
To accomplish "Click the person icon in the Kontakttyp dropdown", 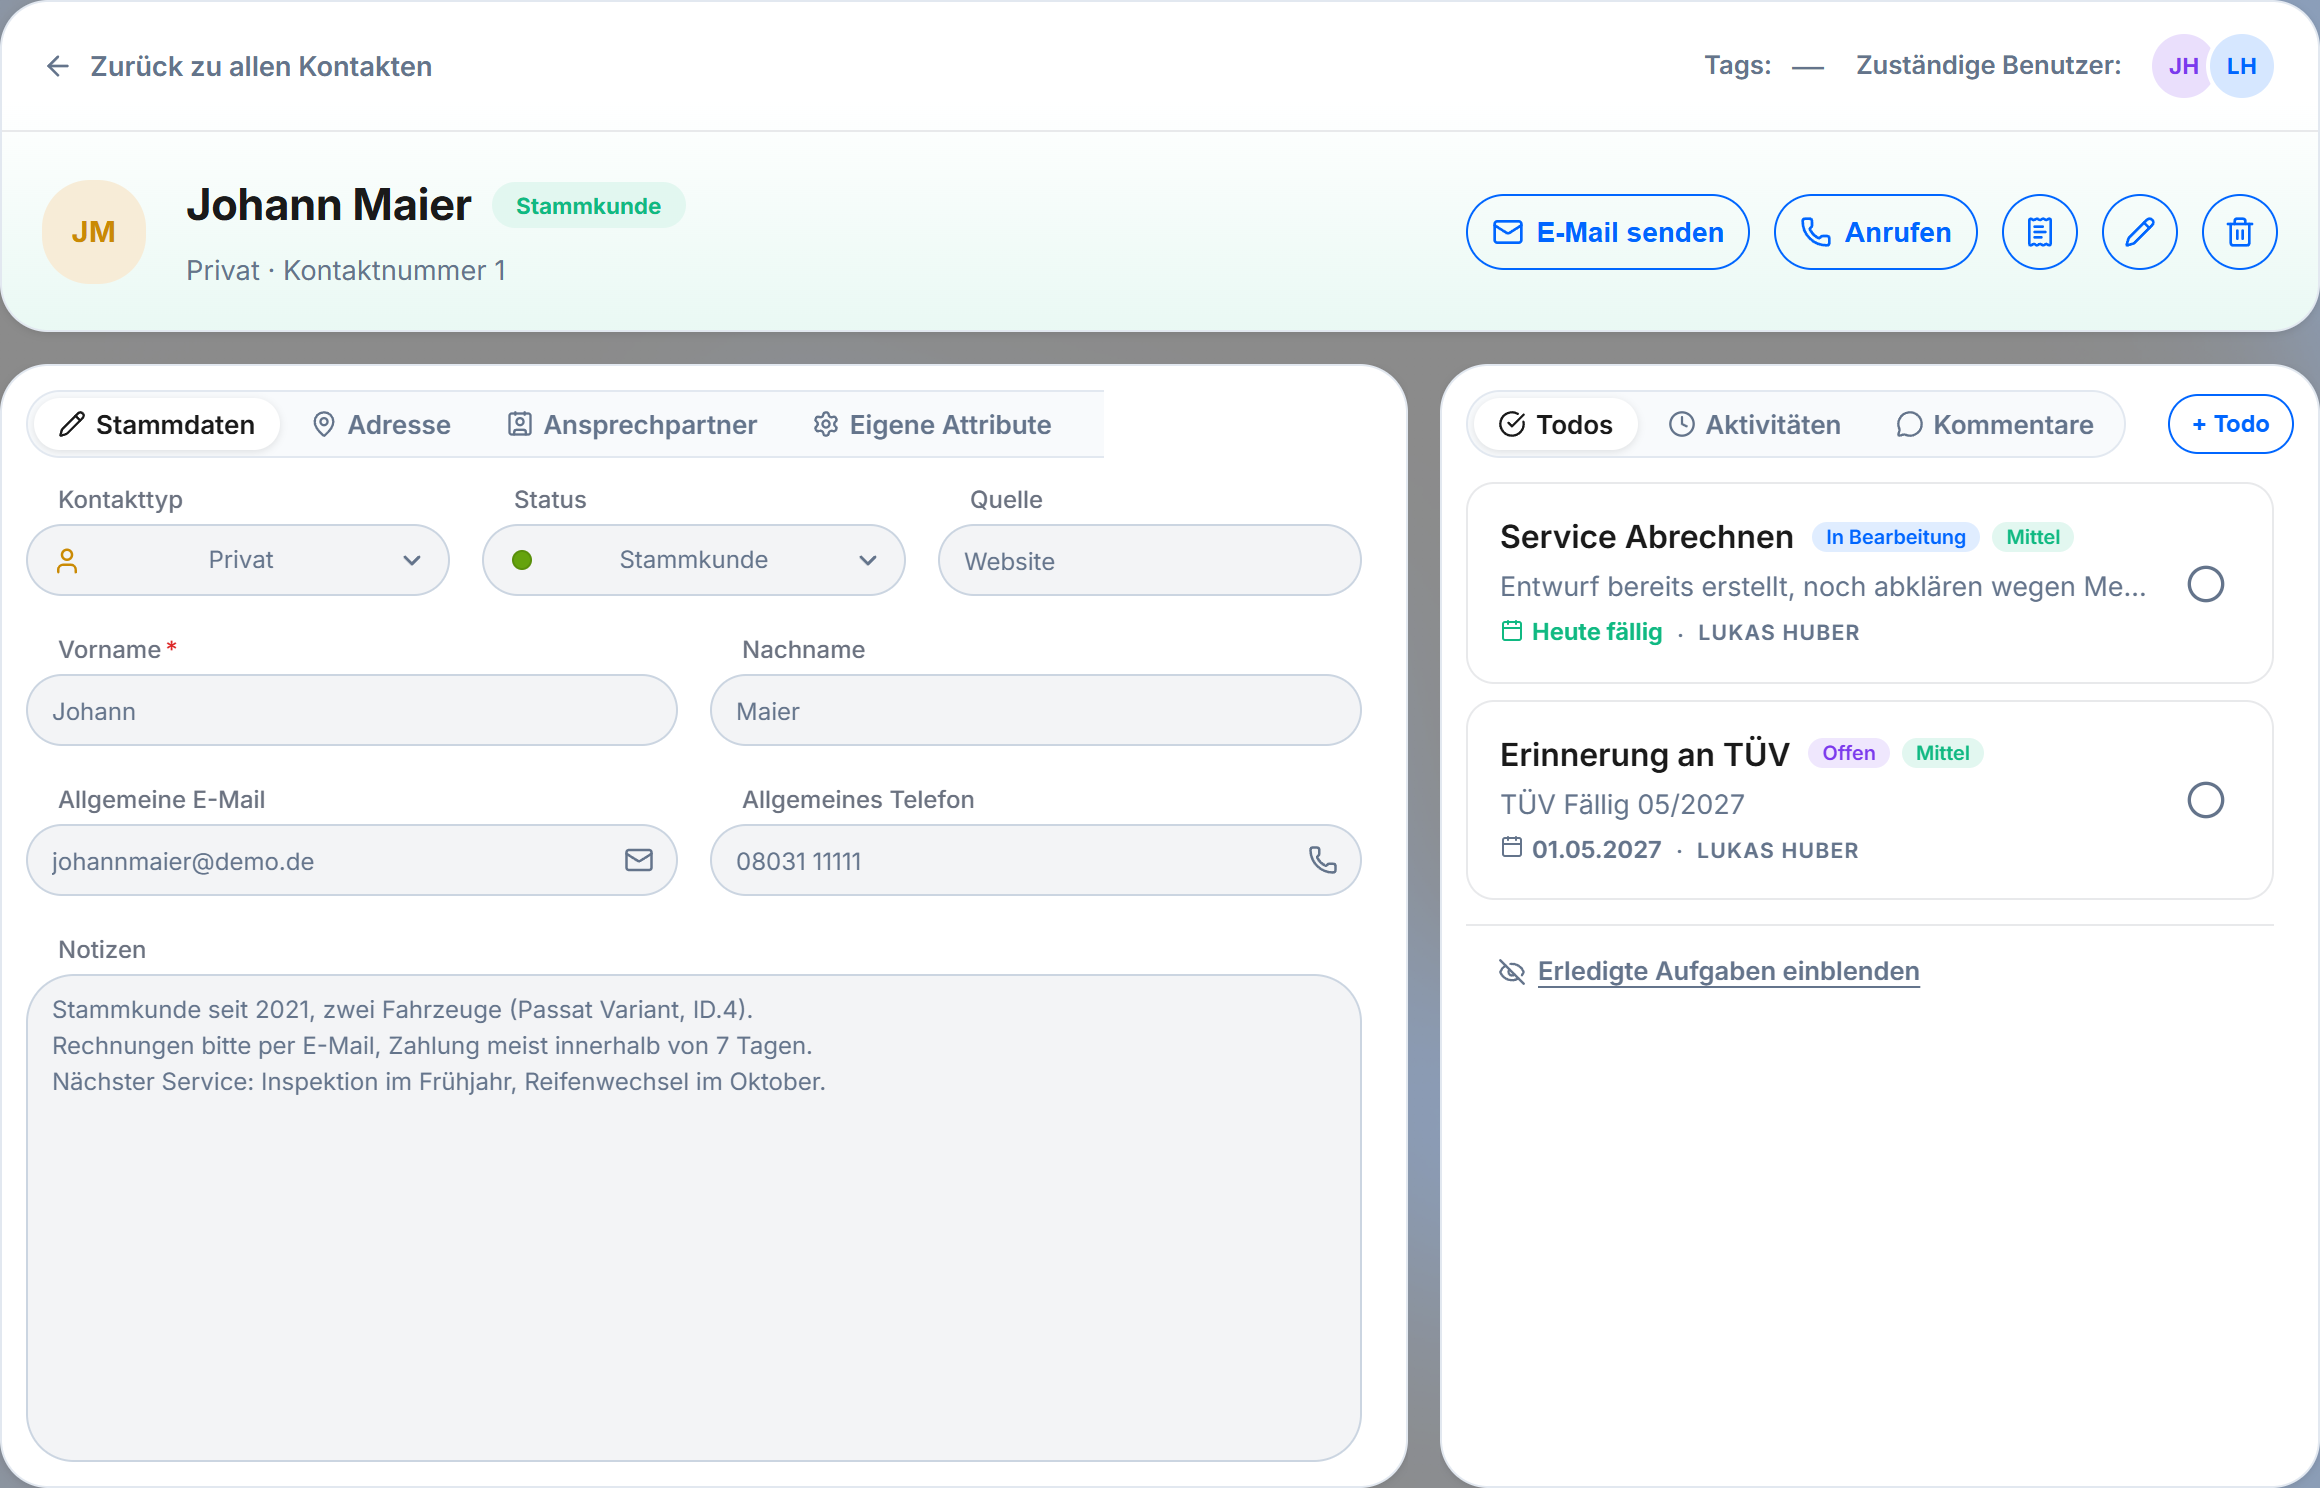I will pyautogui.click(x=67, y=560).
